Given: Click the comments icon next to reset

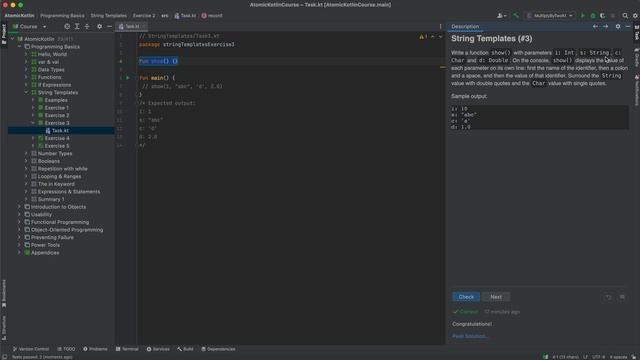Looking at the screenshot, I should [622, 297].
